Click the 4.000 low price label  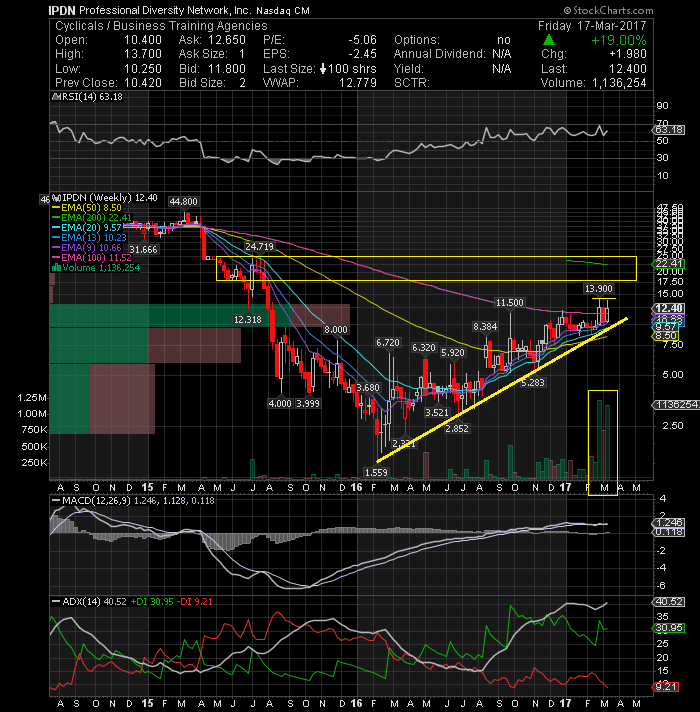[280, 403]
